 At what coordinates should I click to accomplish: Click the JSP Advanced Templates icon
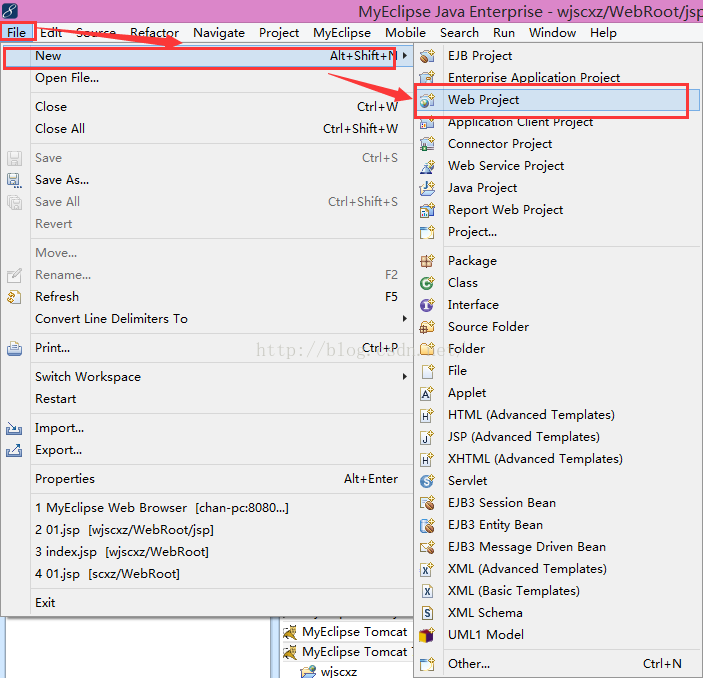[x=427, y=437]
